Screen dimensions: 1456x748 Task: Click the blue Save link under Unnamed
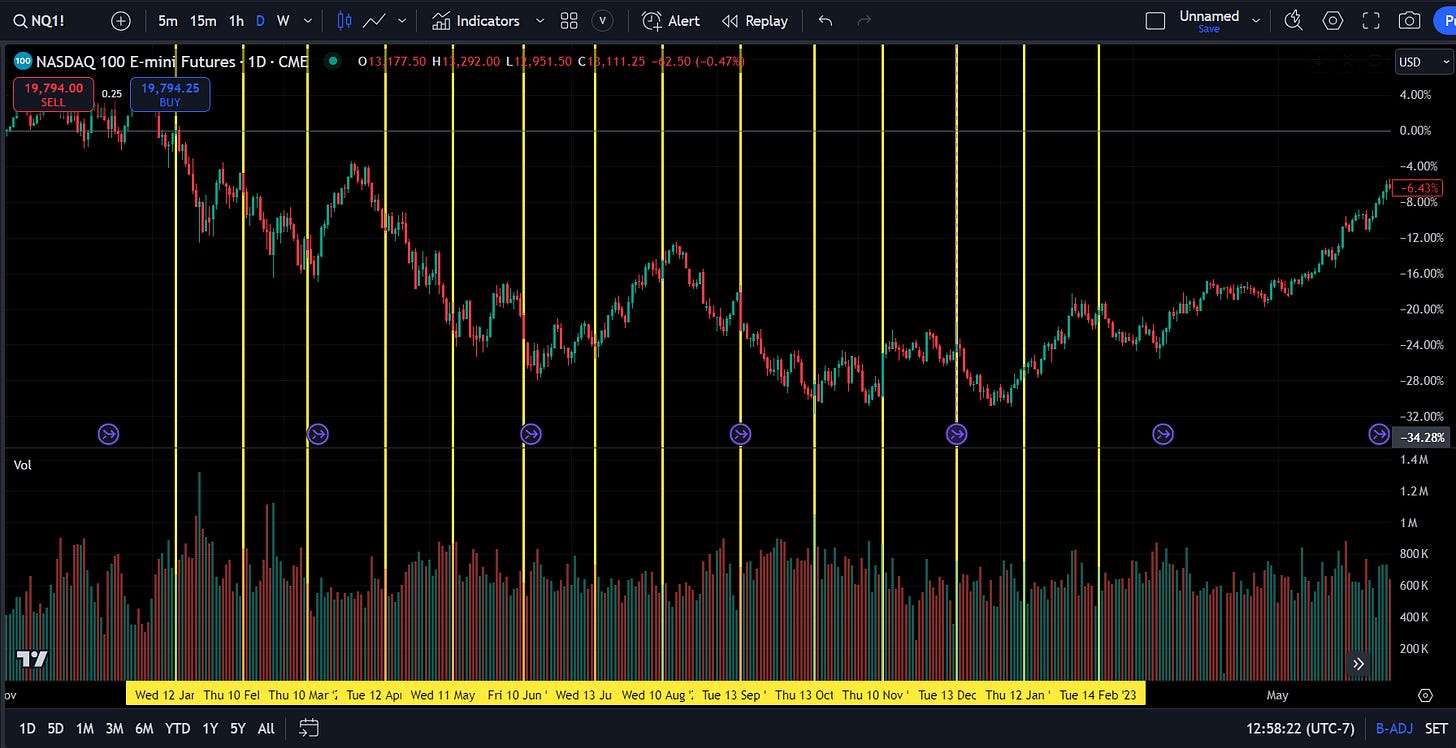[x=1209, y=29]
